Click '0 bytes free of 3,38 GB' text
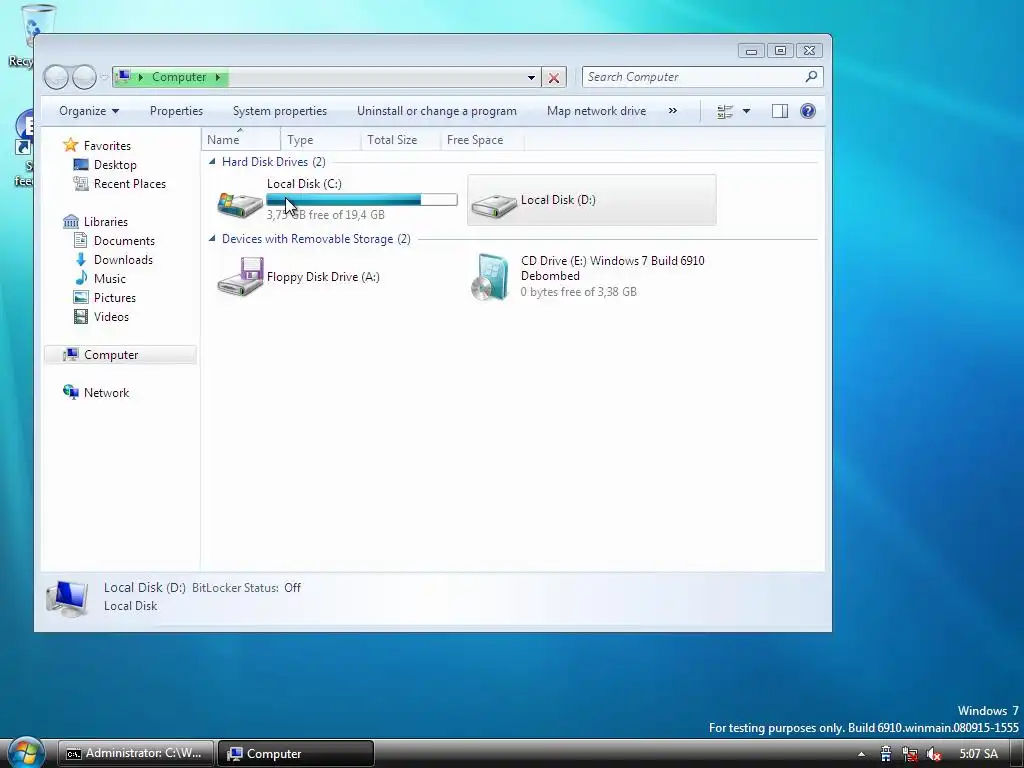Screen dimensions: 1024x768 click(x=579, y=292)
